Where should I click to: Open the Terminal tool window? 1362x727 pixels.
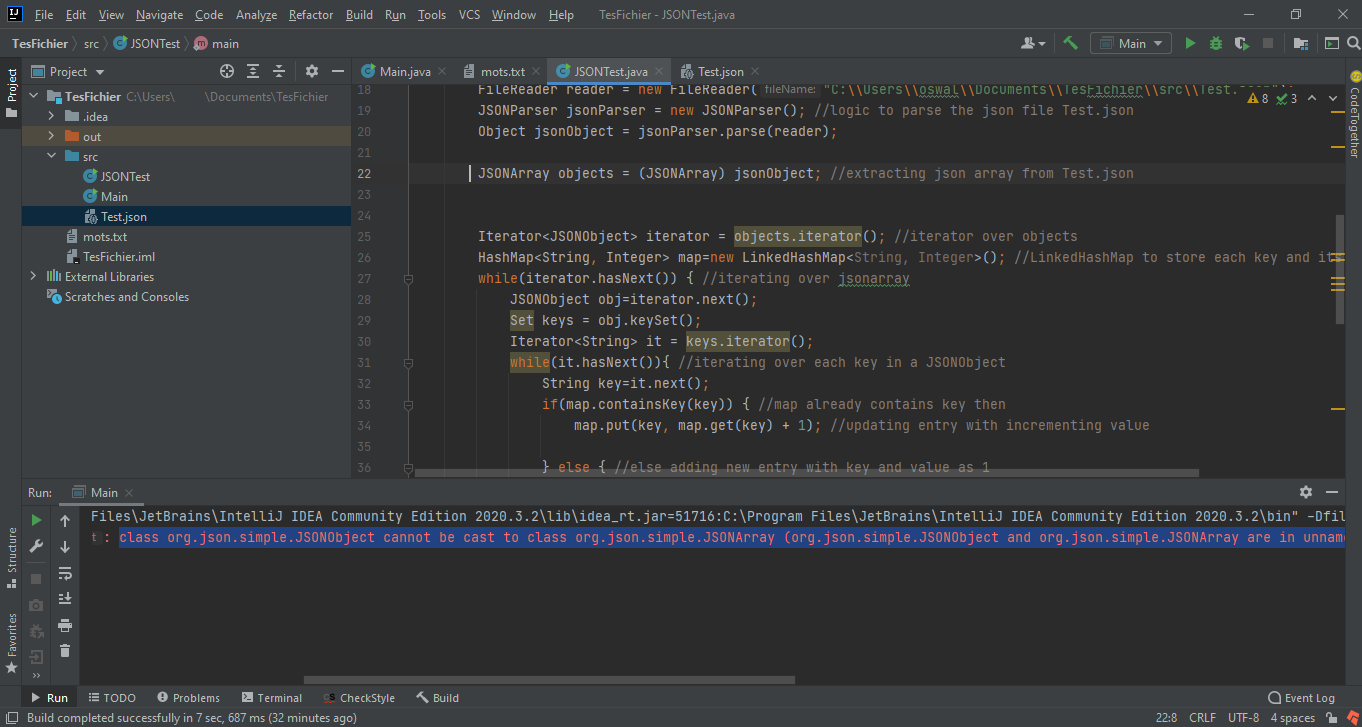(271, 697)
